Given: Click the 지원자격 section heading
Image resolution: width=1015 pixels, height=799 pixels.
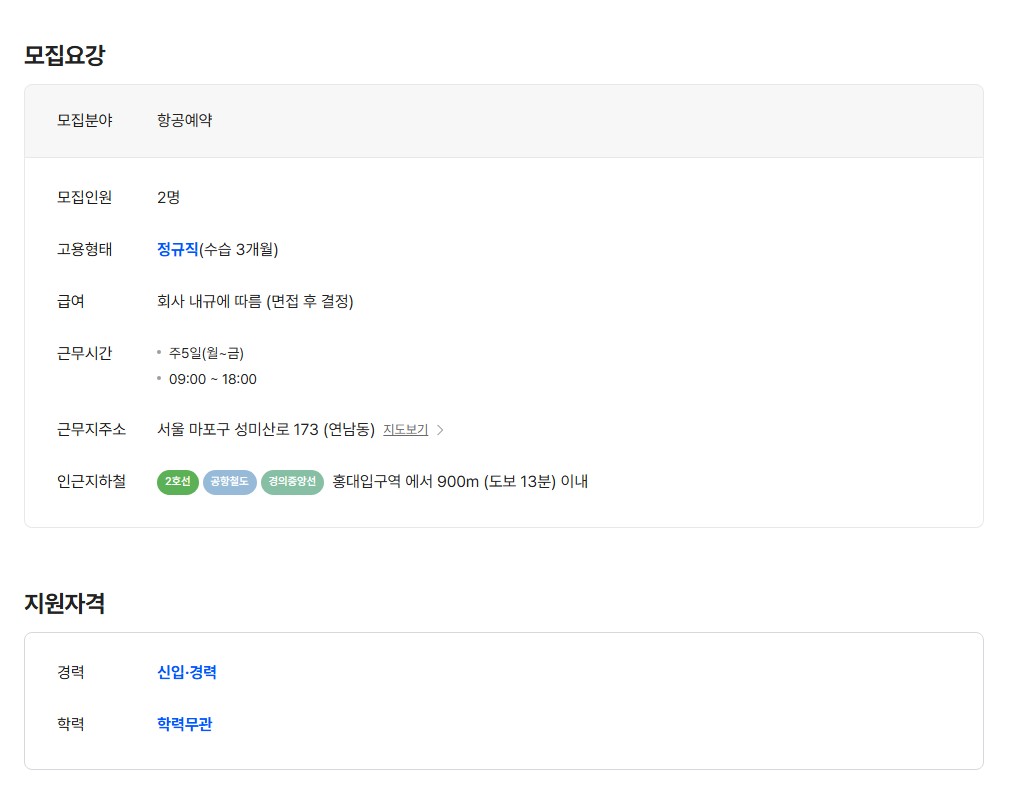Looking at the screenshot, I should tap(64, 603).
